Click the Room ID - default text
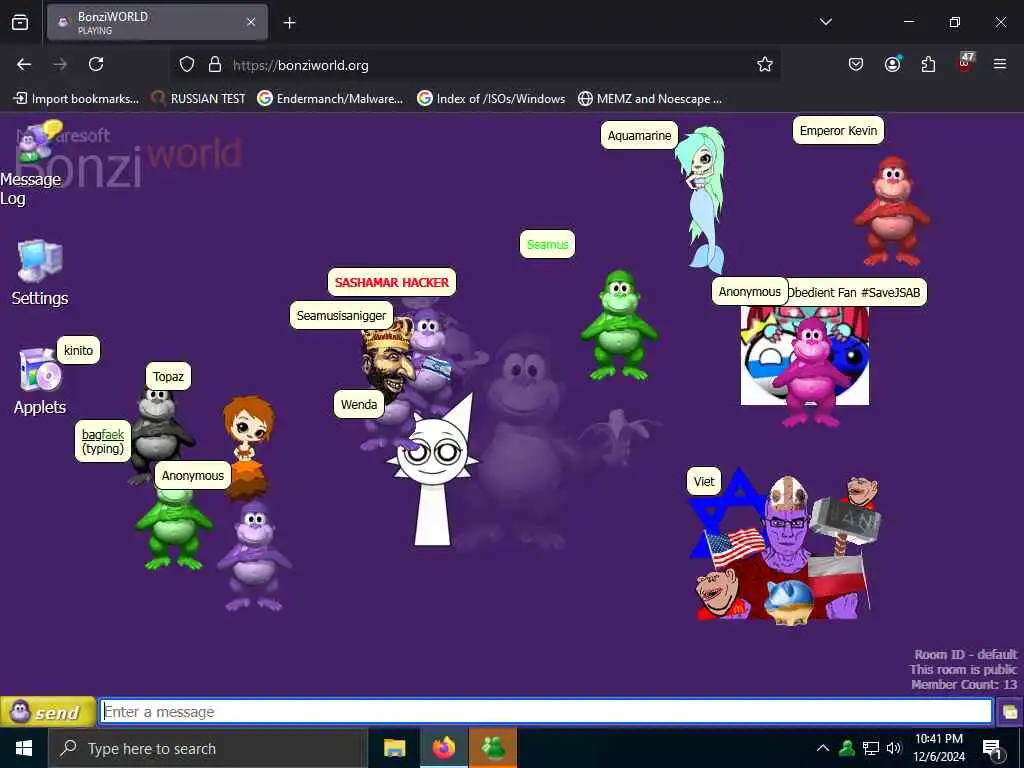 [965, 654]
